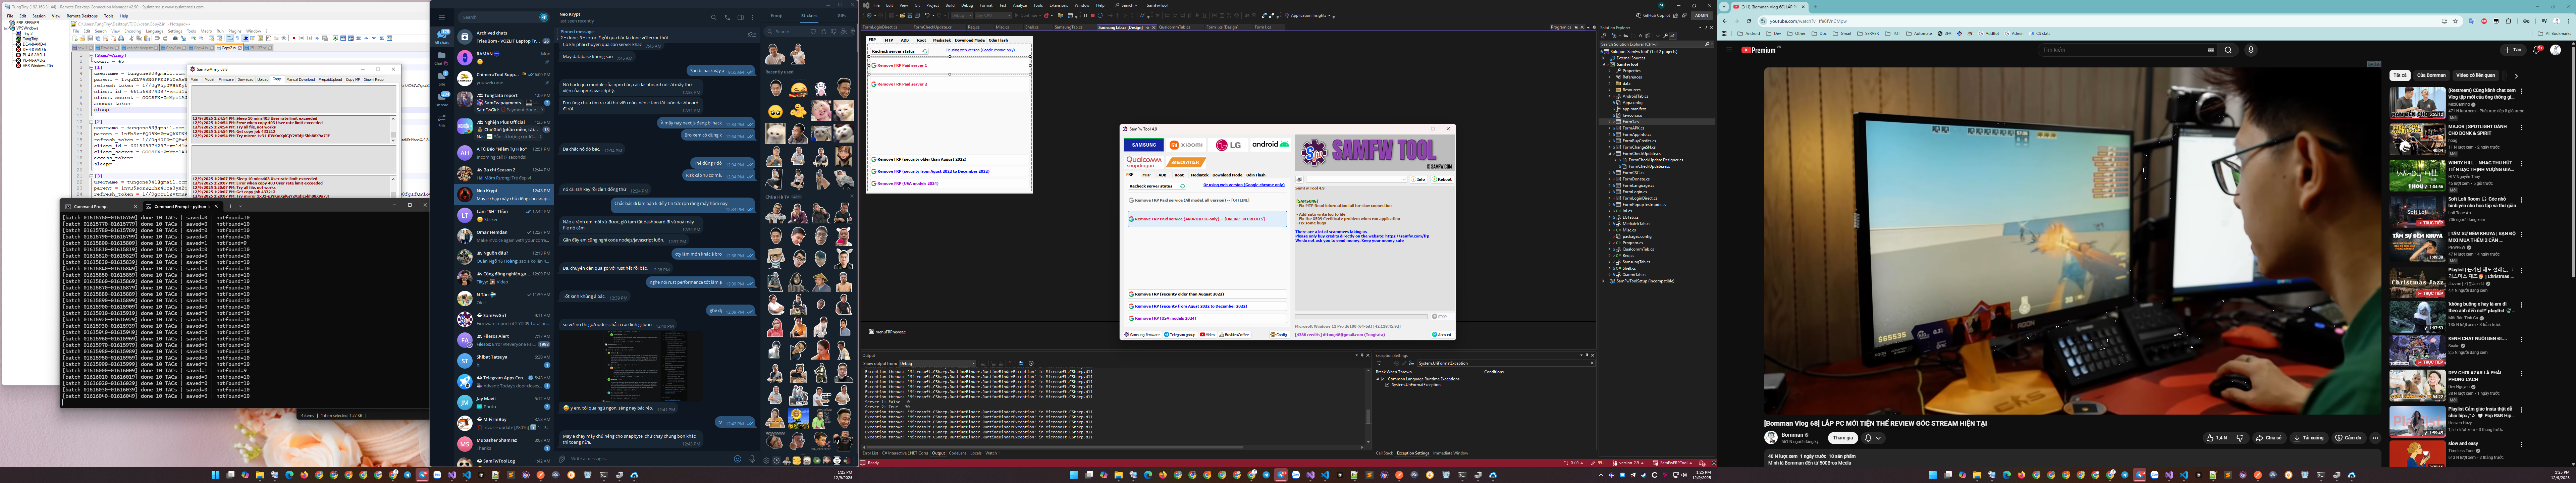The width and height of the screenshot is (2576, 483).
Task: Click the YouTube search magnifier button
Action: (x=2228, y=50)
